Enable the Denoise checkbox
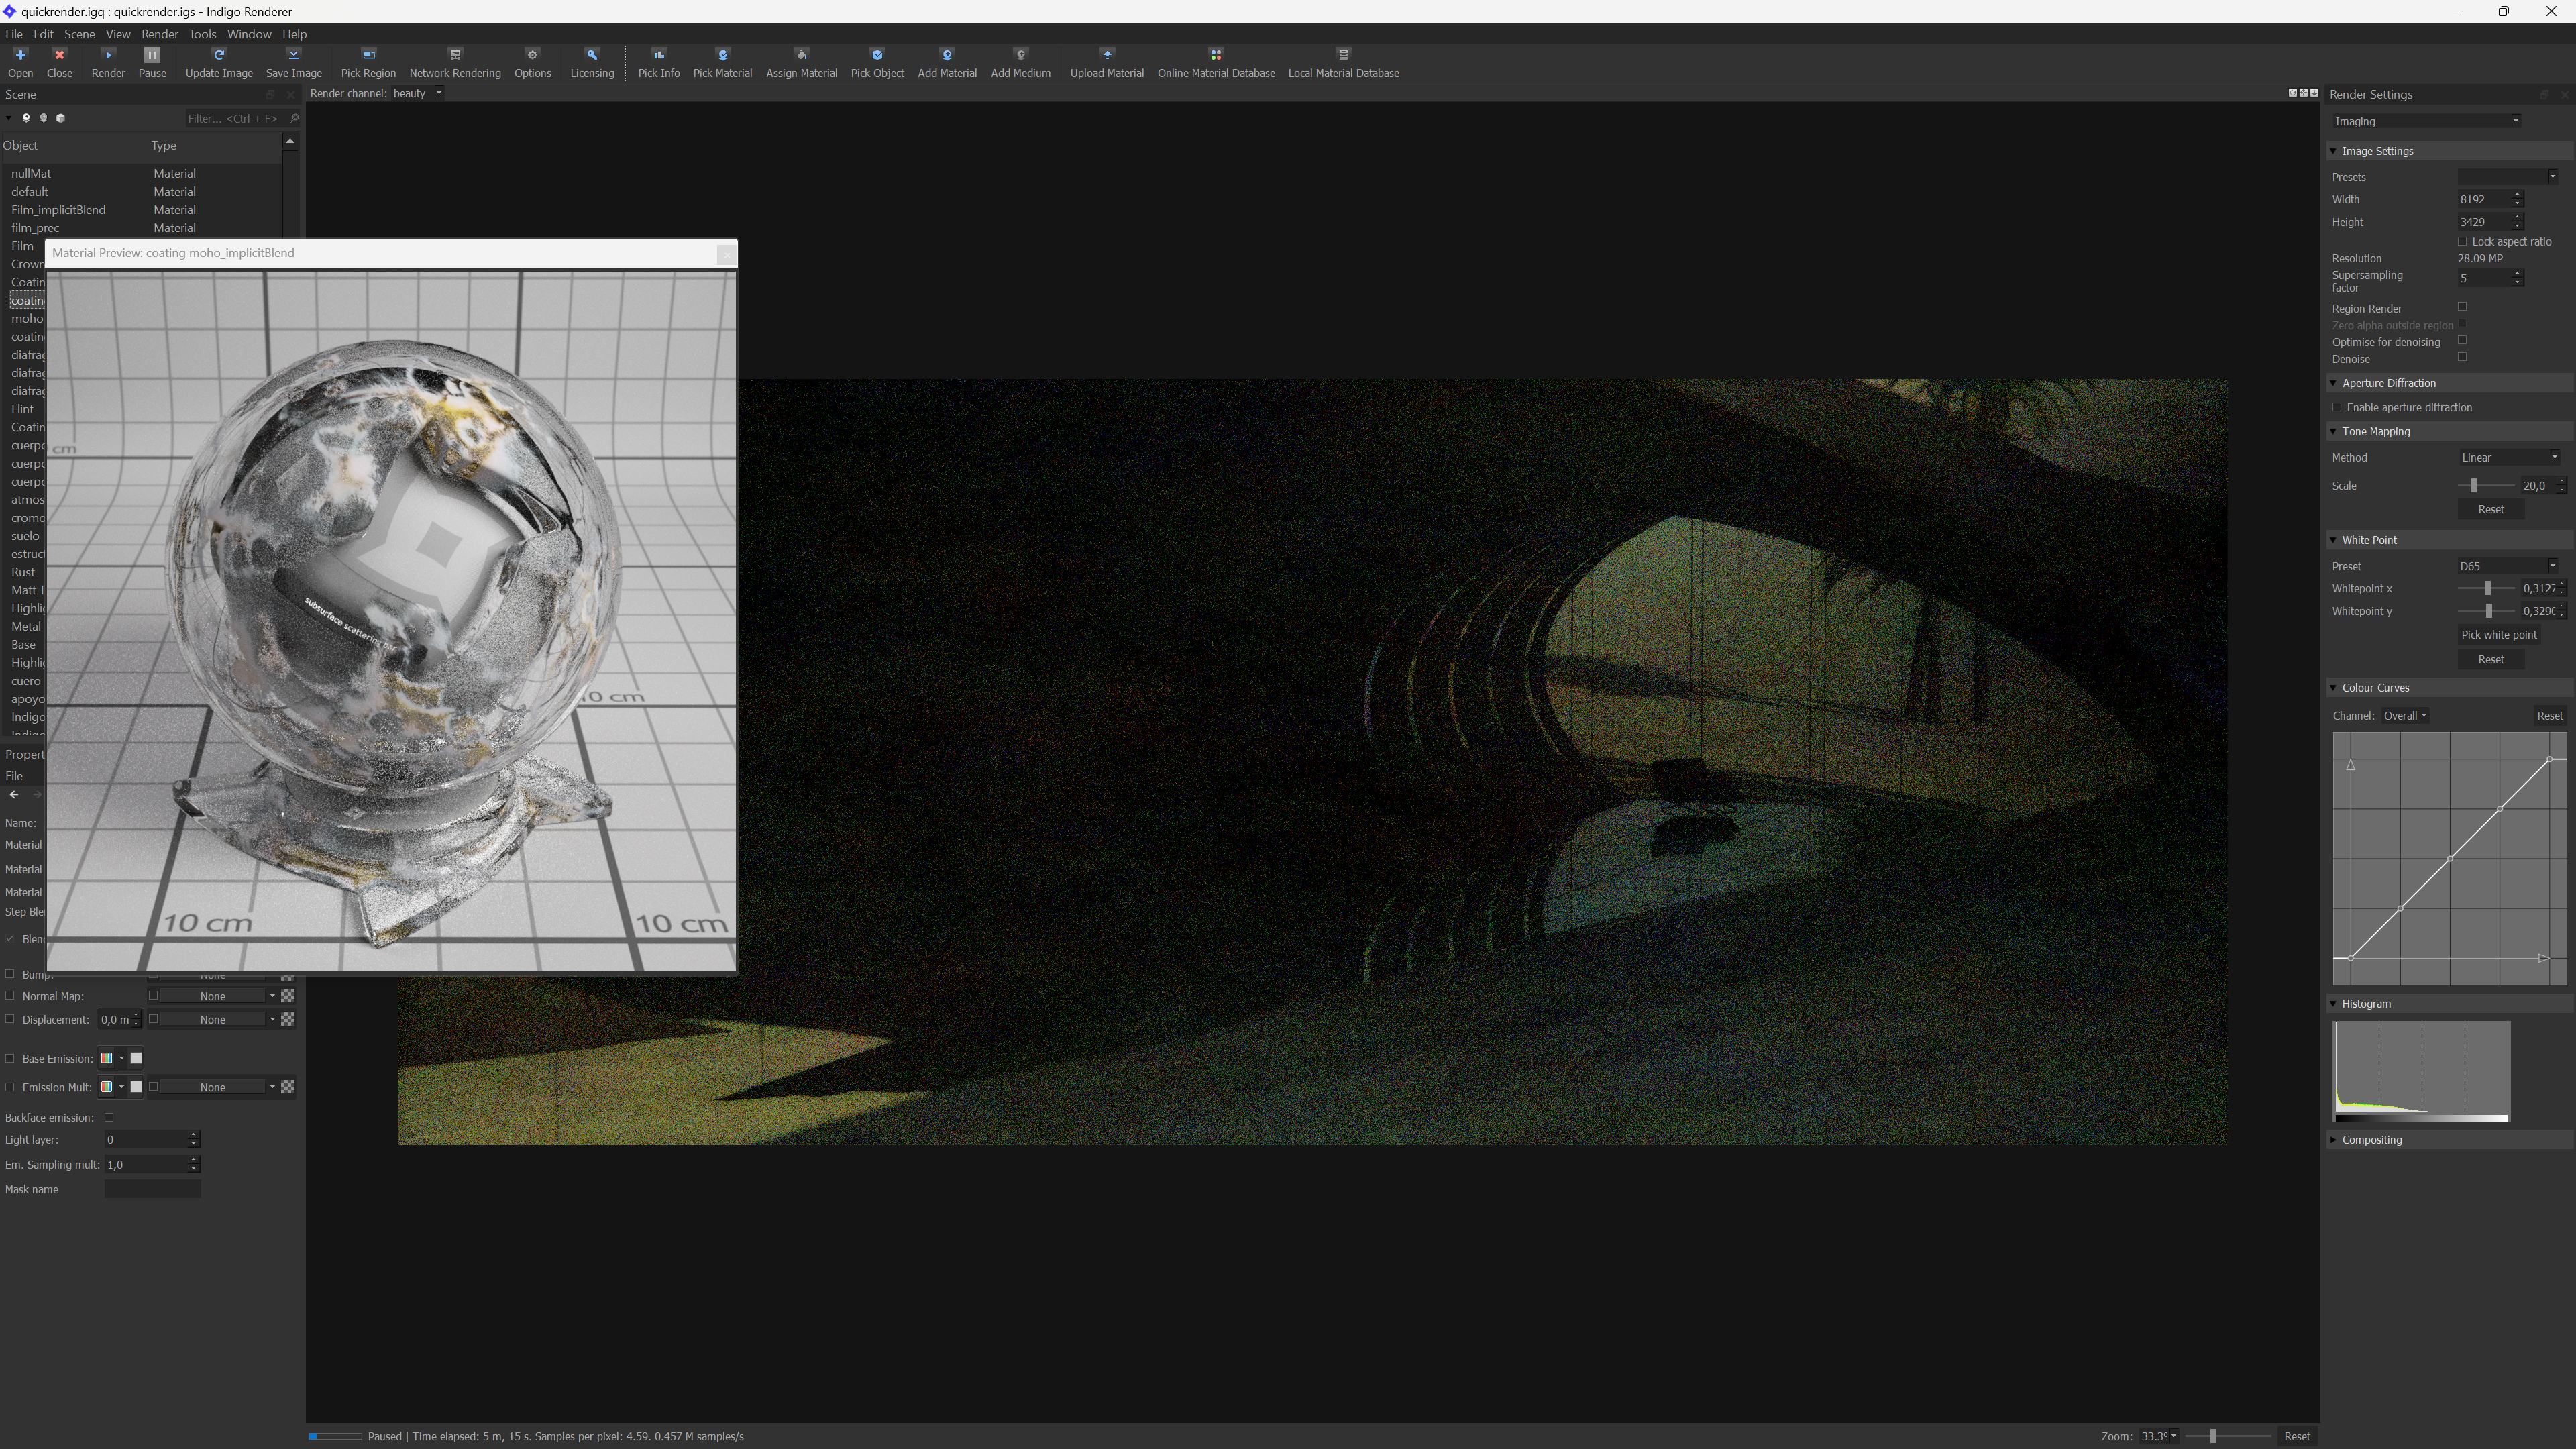Screen dimensions: 2576x1449 [x=2462, y=357]
